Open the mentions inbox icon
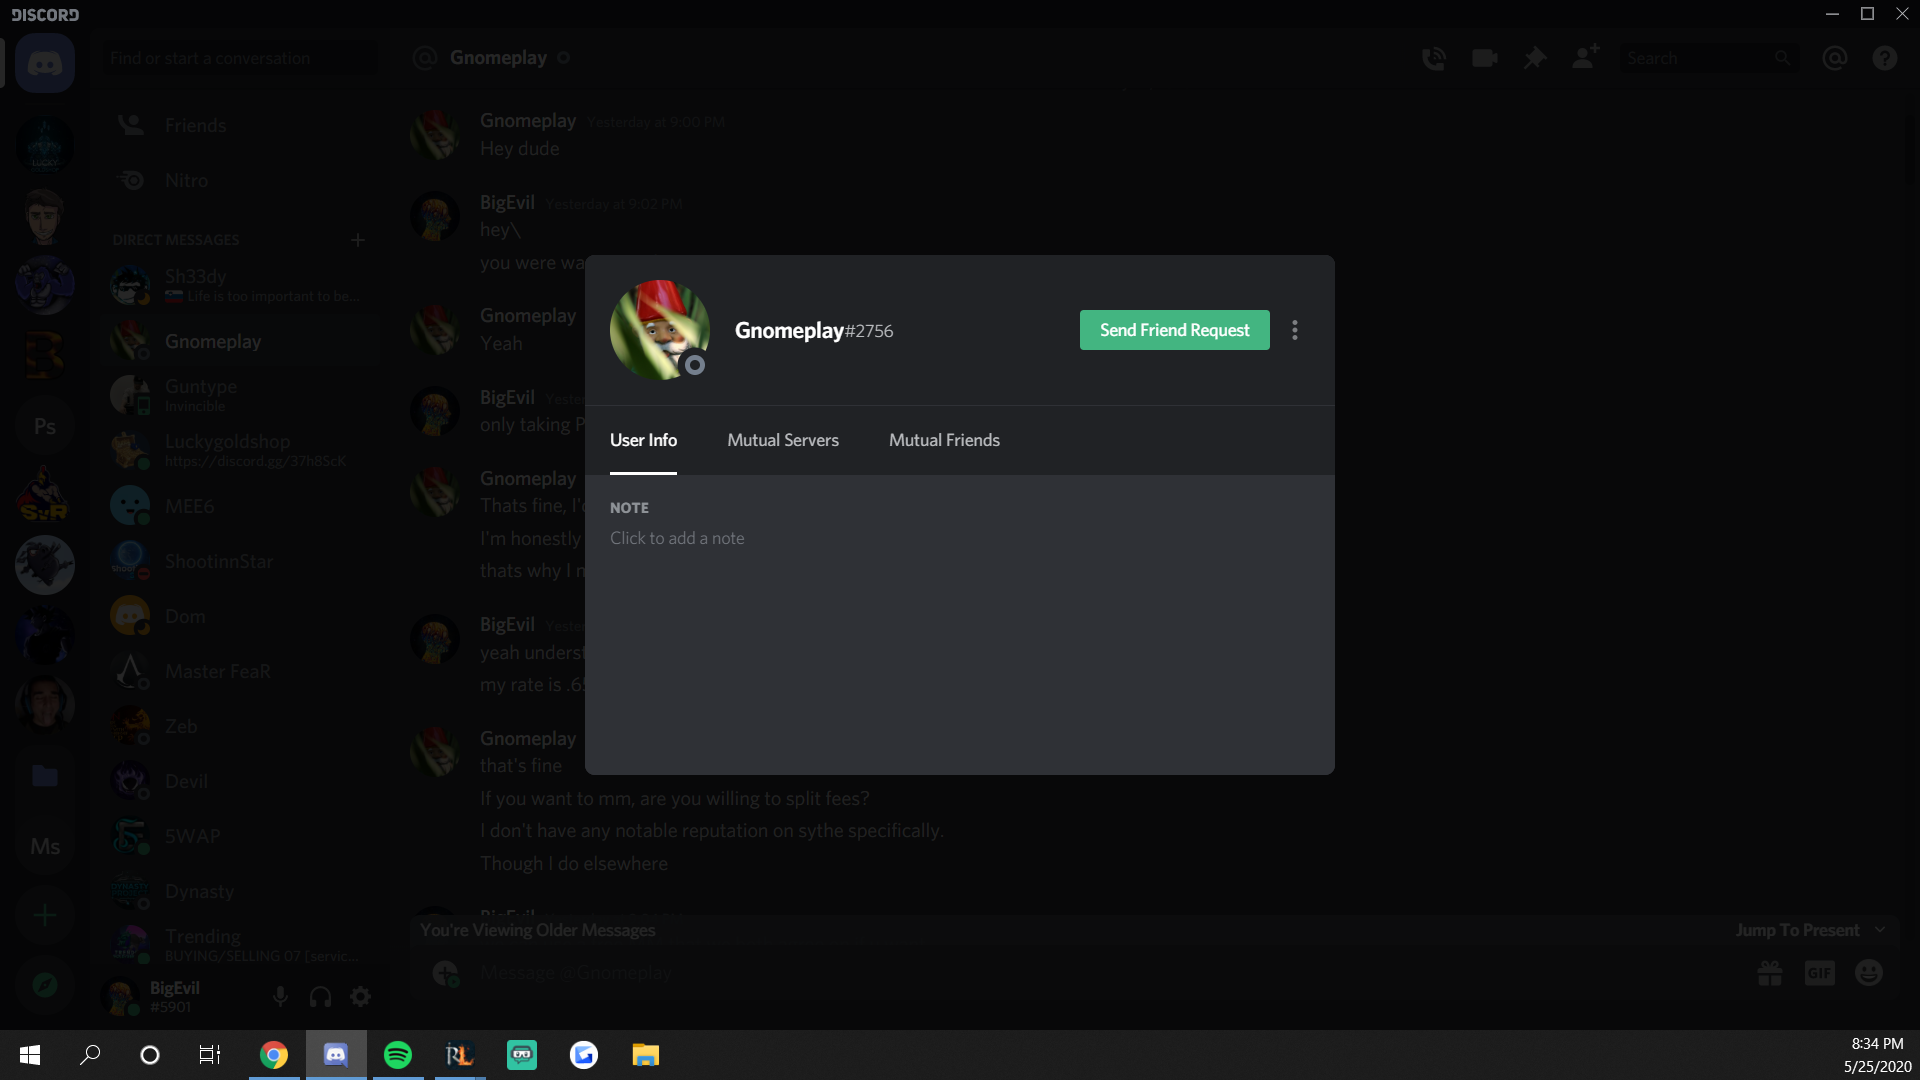 [1834, 59]
